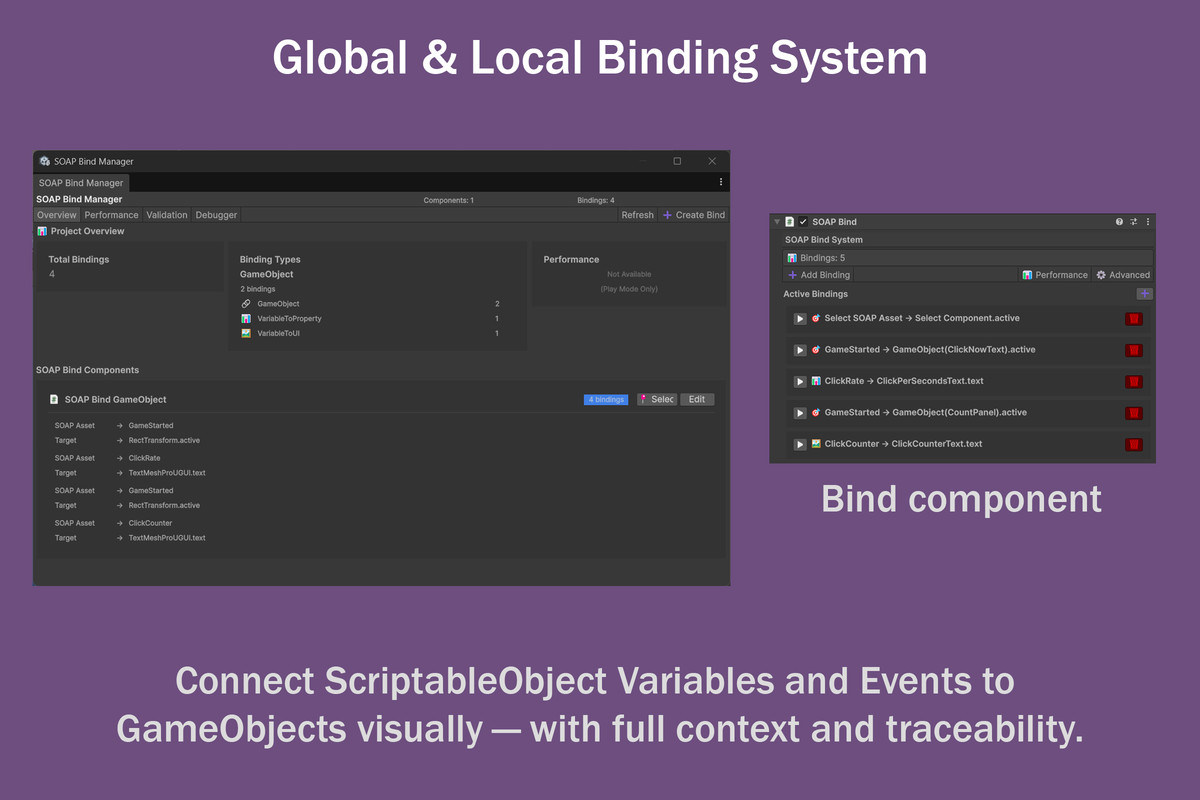The width and height of the screenshot is (1200, 800).
Task: Click the chart icon beside Bindings: 5
Action: (x=792, y=258)
